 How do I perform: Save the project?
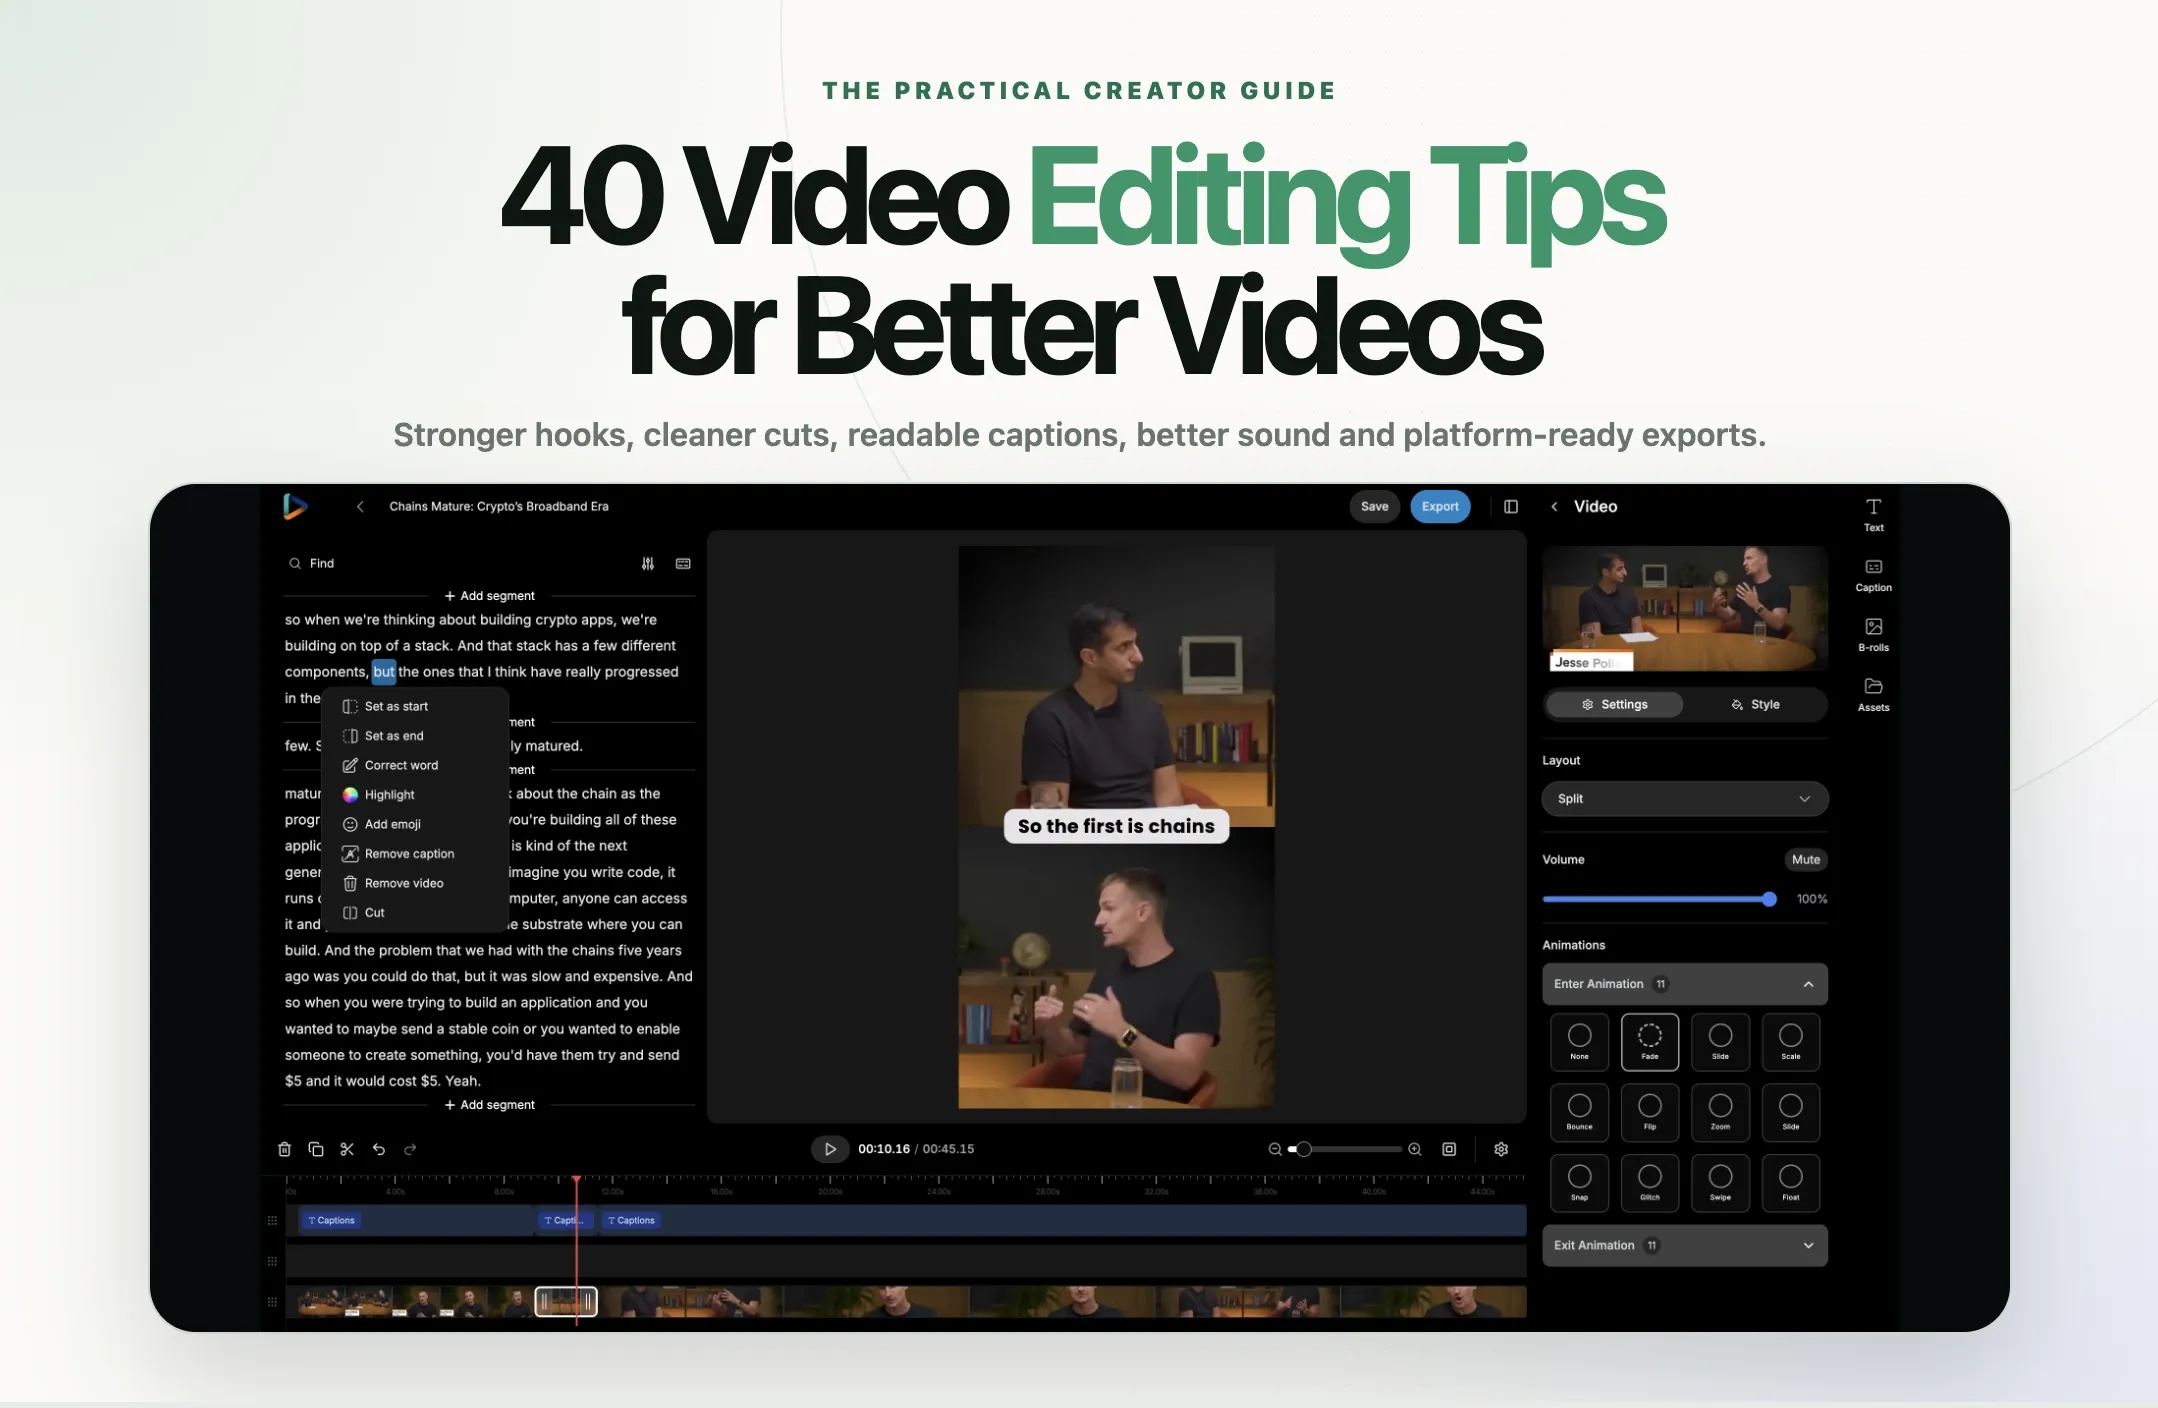pyautogui.click(x=1374, y=507)
